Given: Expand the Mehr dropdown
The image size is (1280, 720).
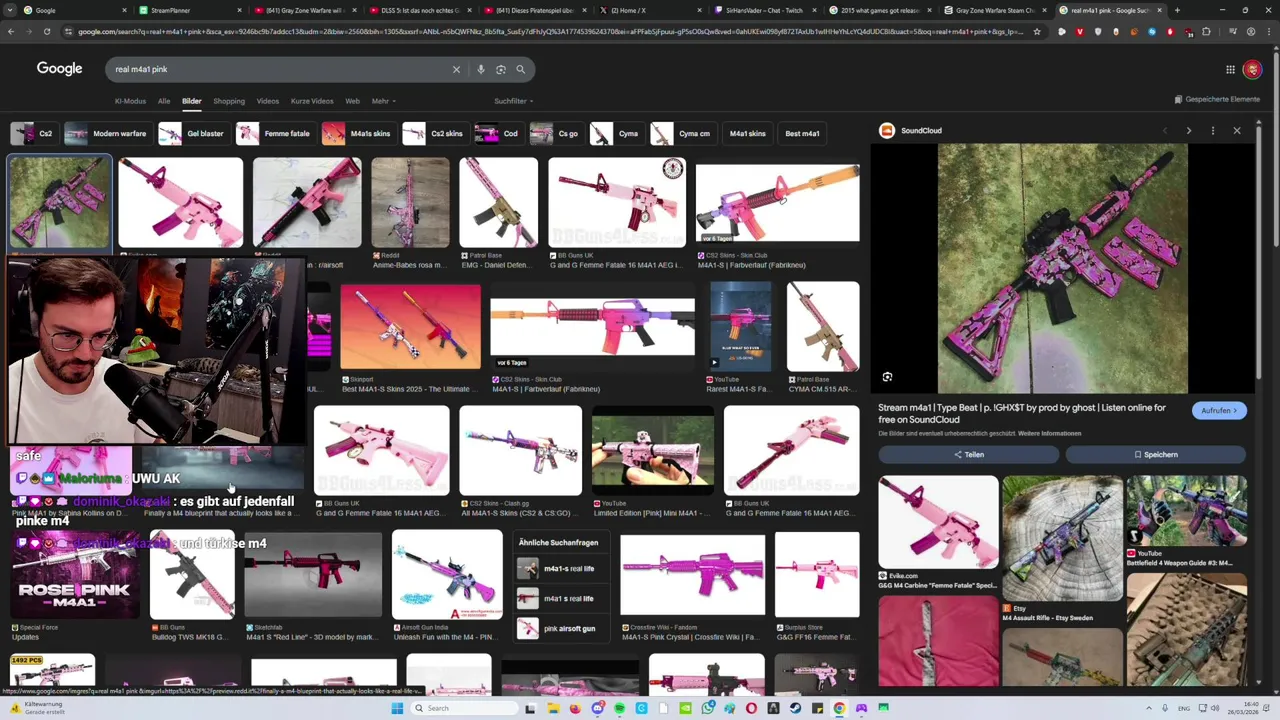Looking at the screenshot, I should coord(383,101).
